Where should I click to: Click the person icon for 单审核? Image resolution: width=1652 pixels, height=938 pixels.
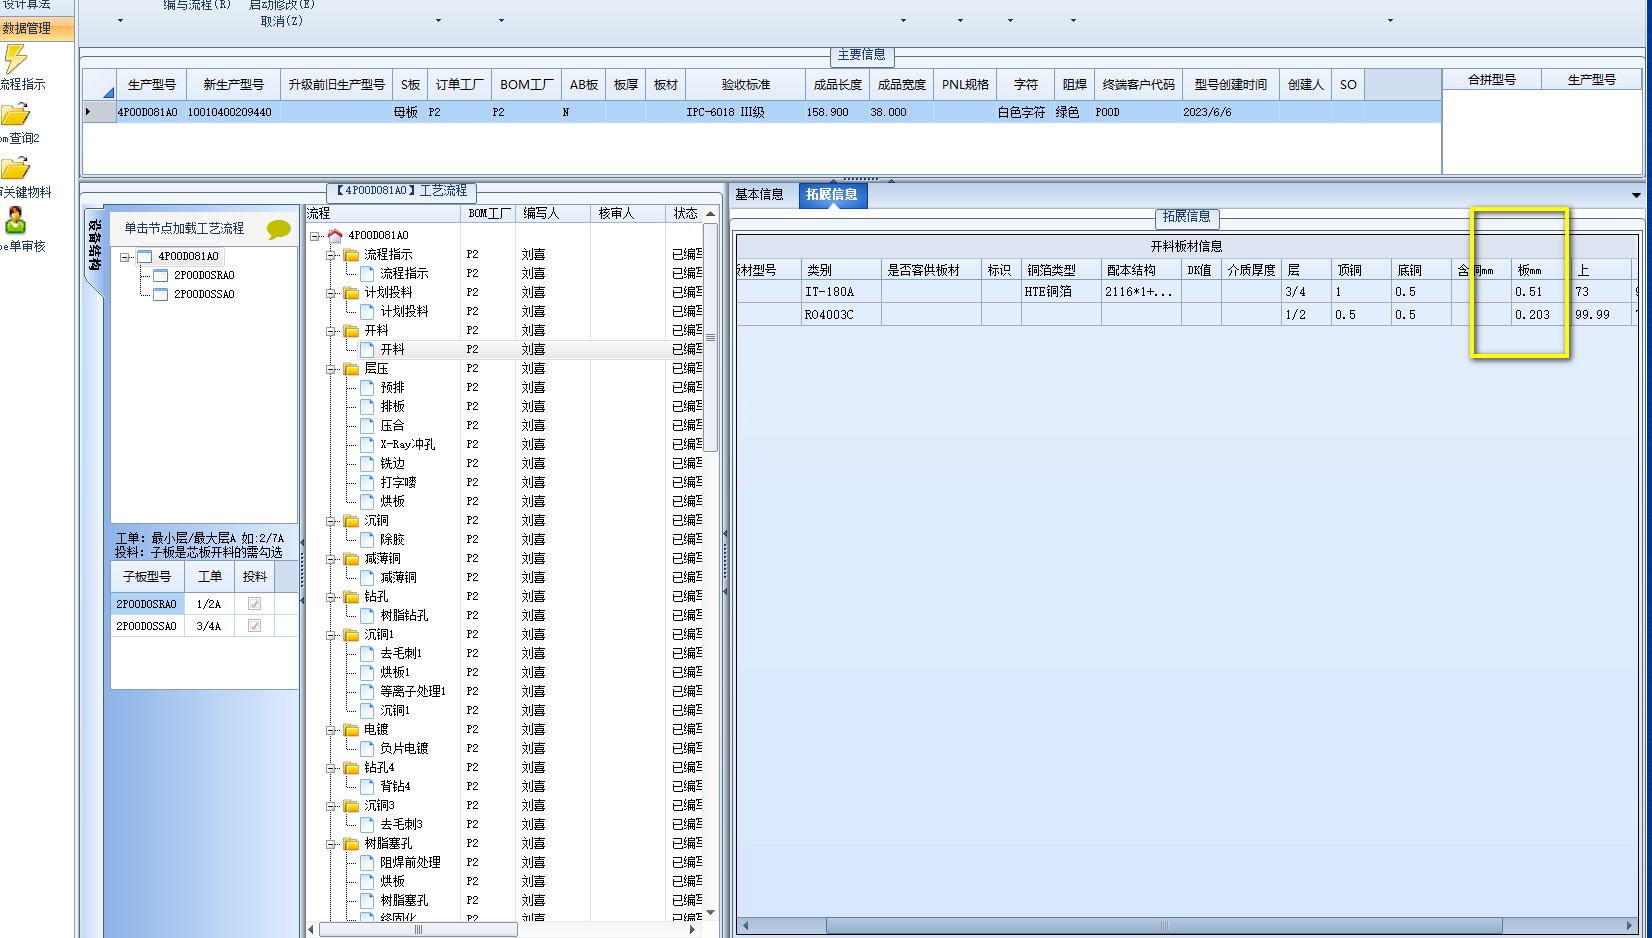point(15,219)
